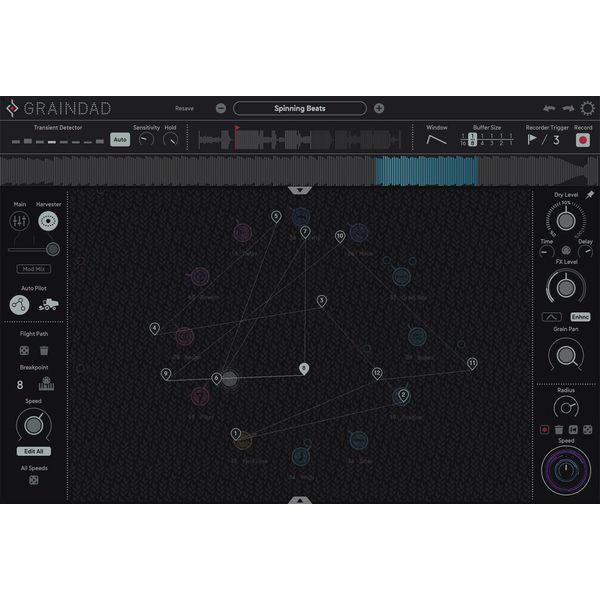Open the Spinning Beats preset menu

tap(300, 108)
